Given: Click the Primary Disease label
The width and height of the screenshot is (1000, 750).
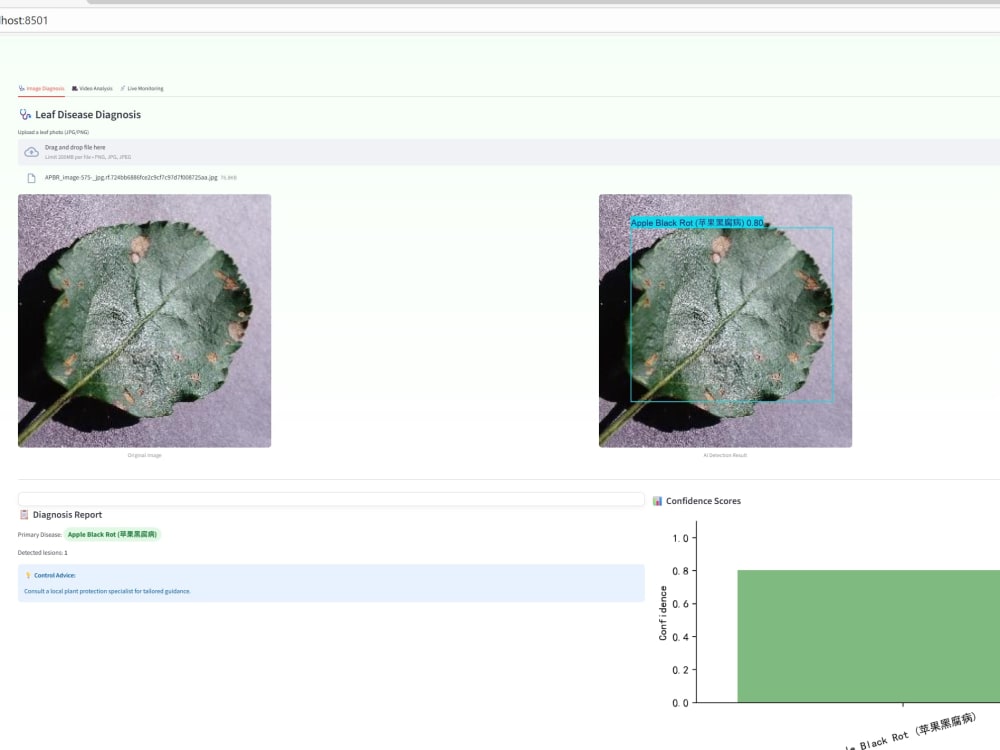Looking at the screenshot, I should click(x=40, y=535).
